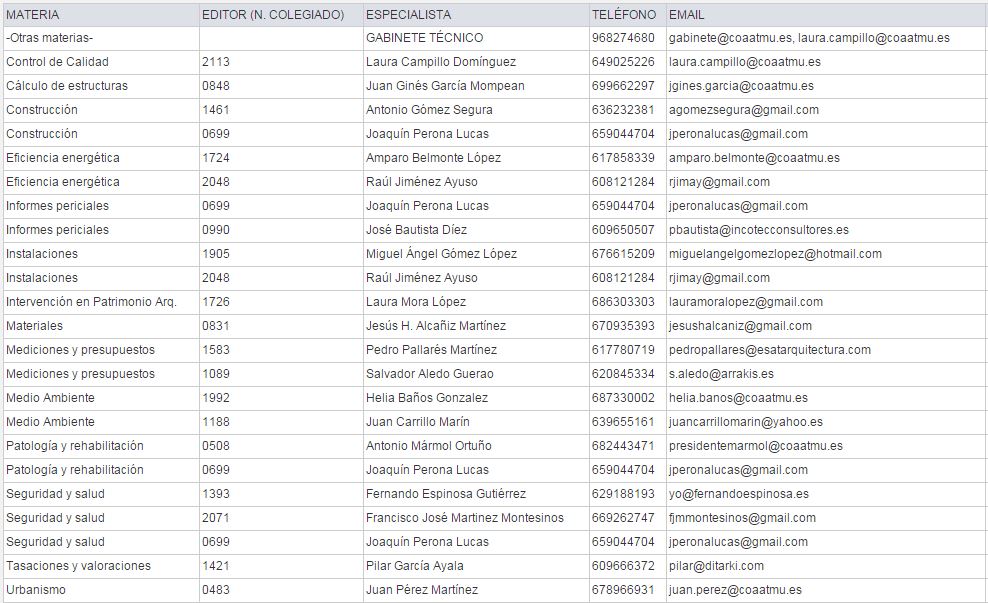Screen dimensions: 988x603
Task: Click editor number 1461
Action: (x=215, y=110)
